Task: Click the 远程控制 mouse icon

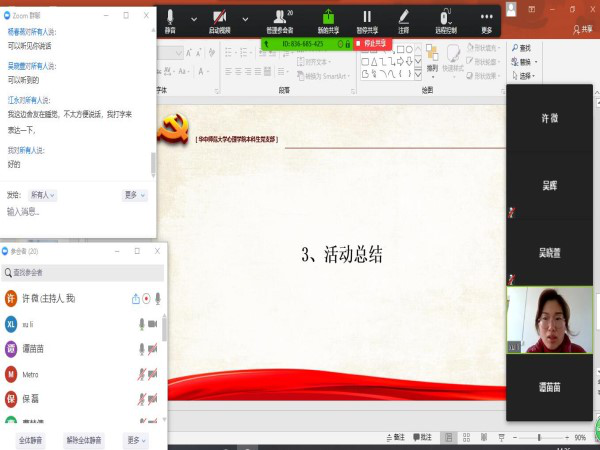Action: (446, 18)
